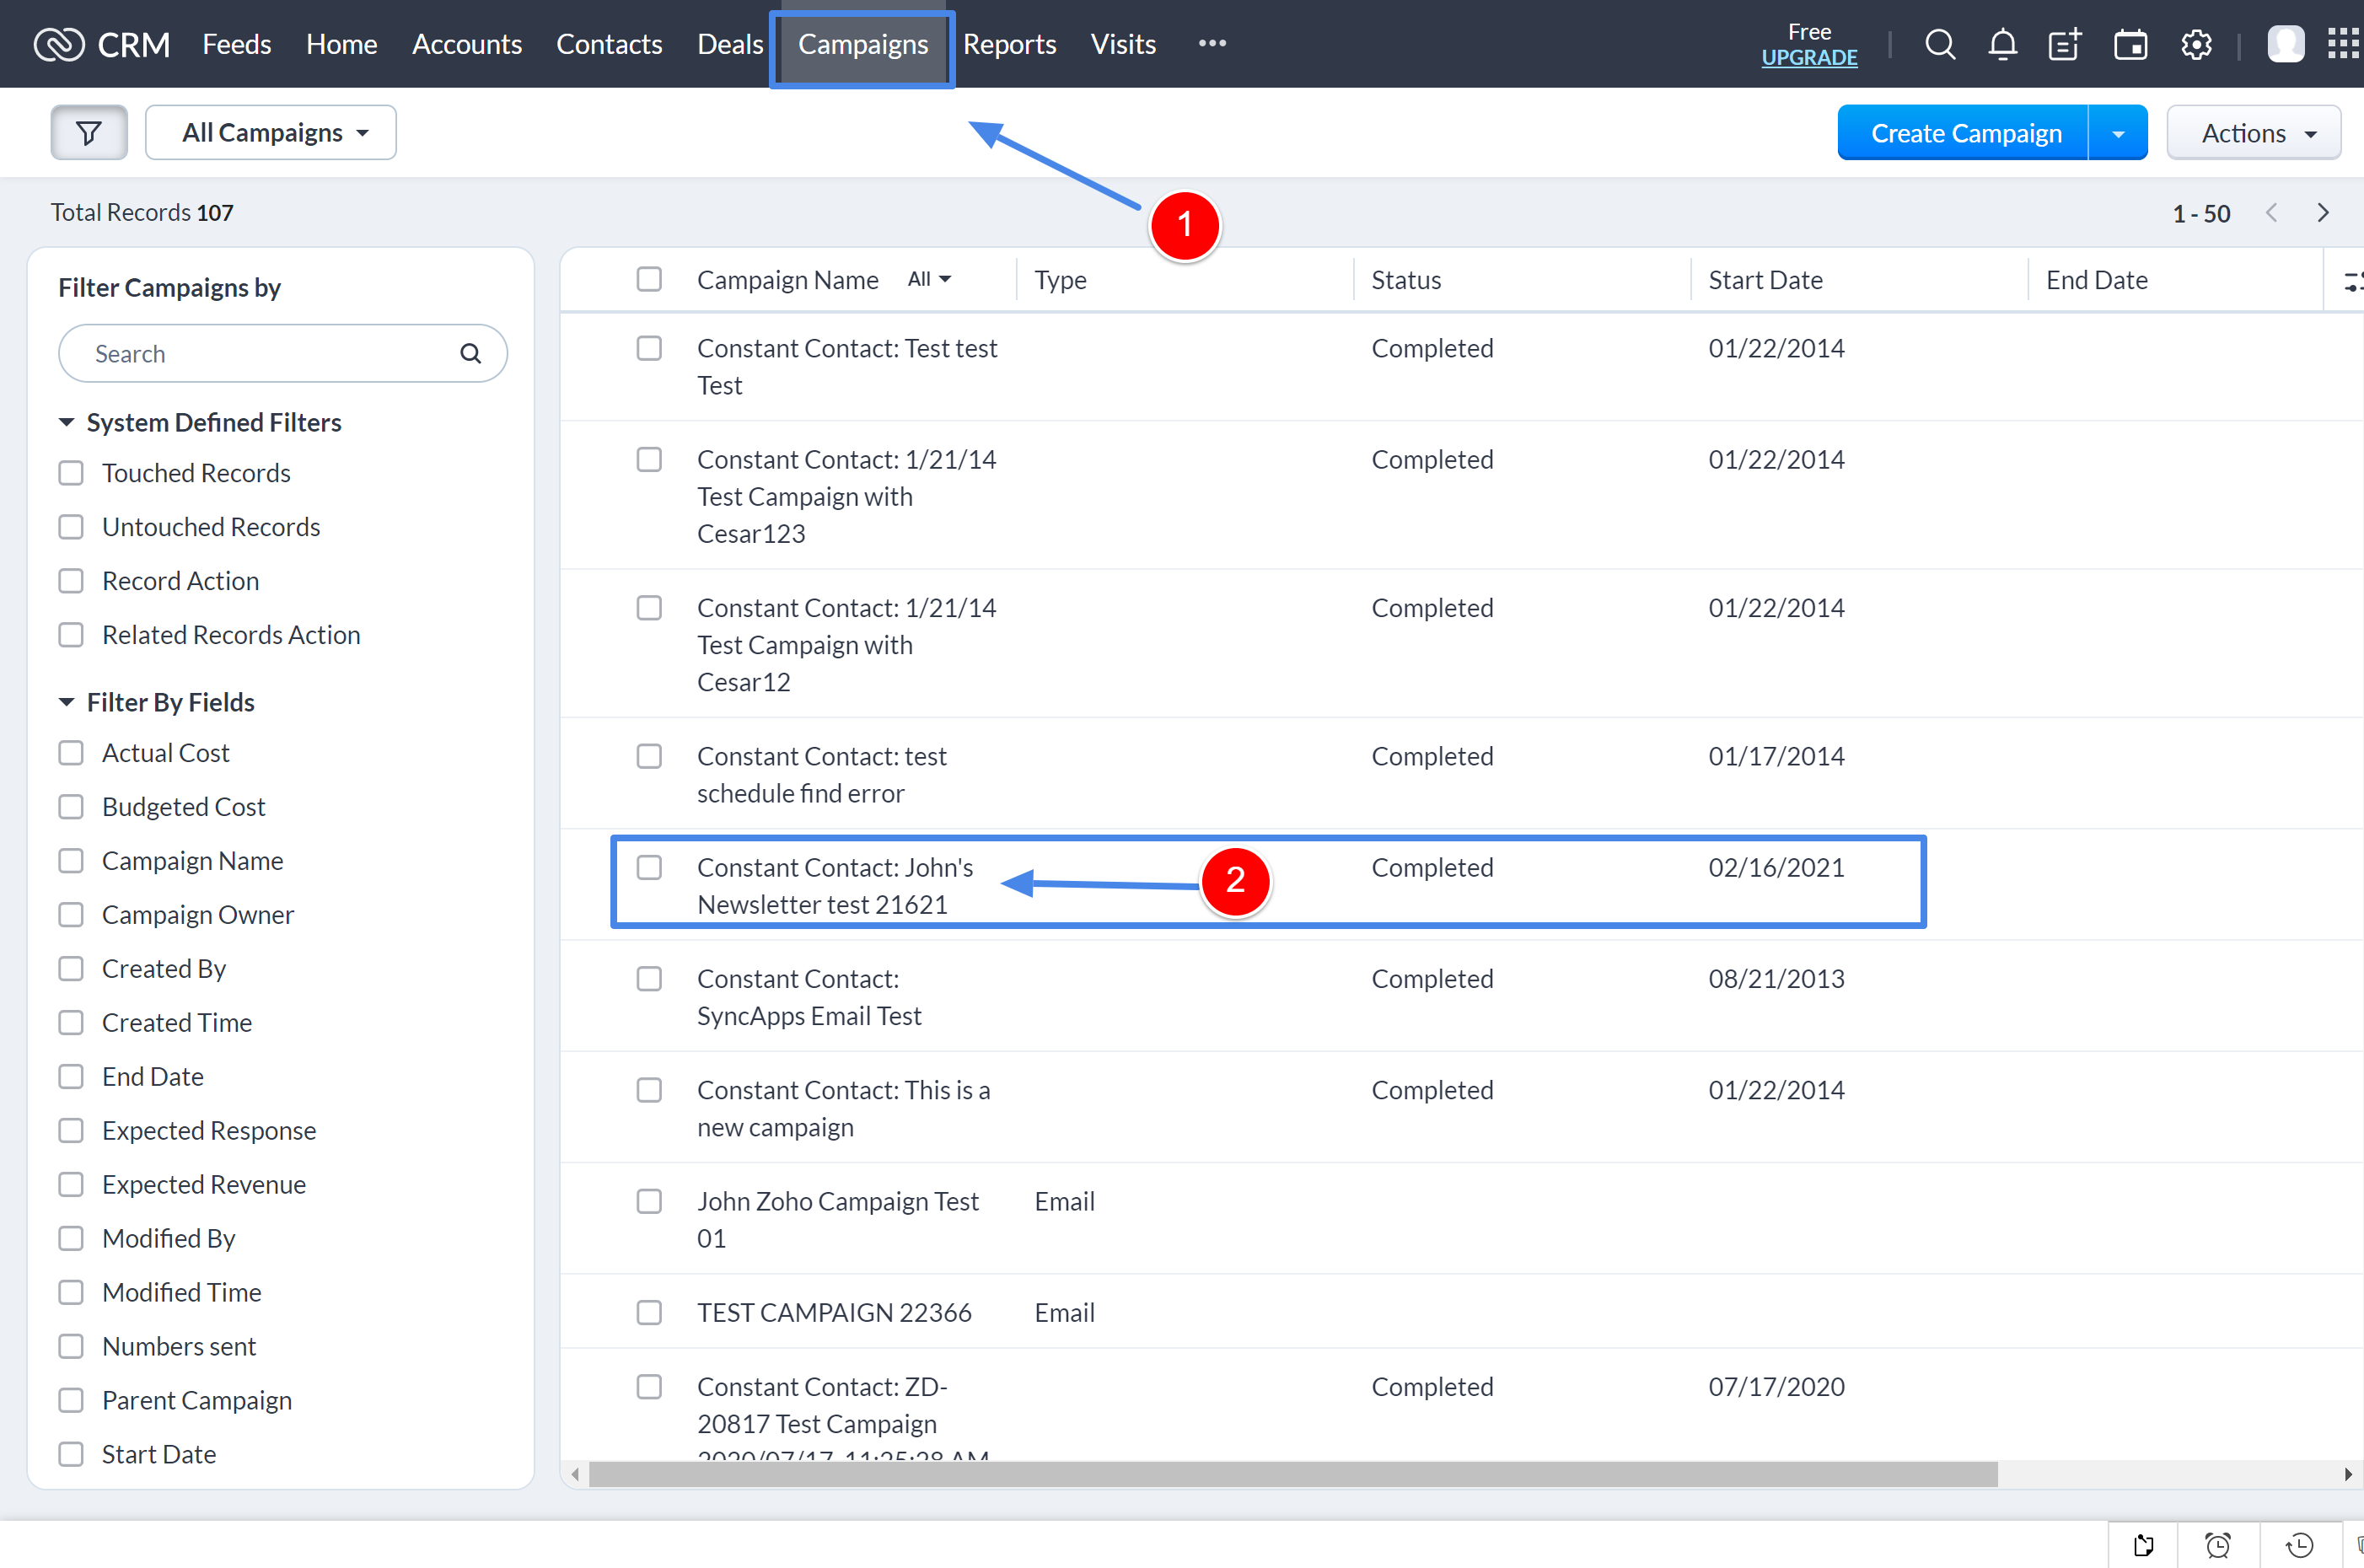Open Create Campaign dropdown arrow

[2118, 132]
